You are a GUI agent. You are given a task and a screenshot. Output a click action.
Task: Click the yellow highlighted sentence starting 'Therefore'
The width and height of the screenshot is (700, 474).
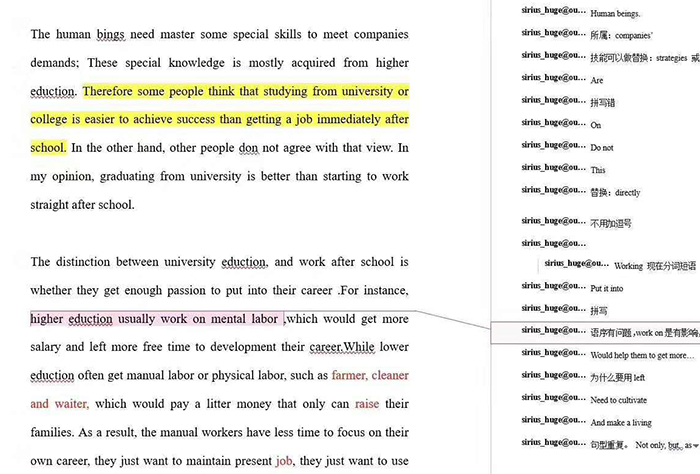pos(245,92)
